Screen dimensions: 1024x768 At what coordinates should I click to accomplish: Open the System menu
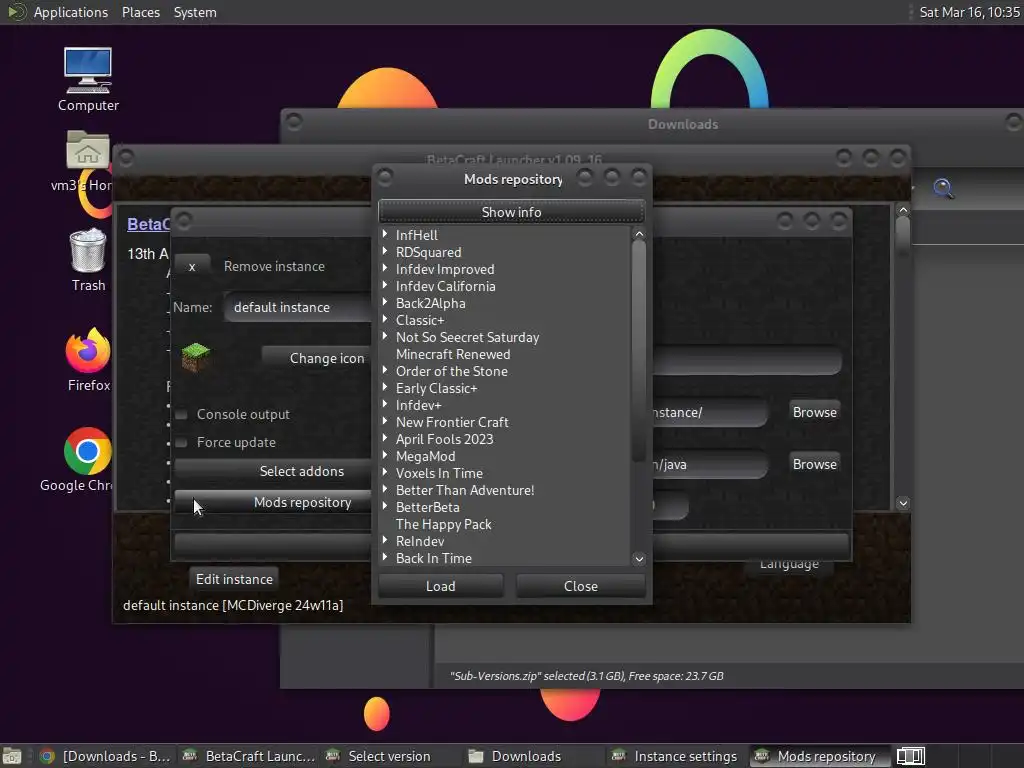[x=195, y=12]
